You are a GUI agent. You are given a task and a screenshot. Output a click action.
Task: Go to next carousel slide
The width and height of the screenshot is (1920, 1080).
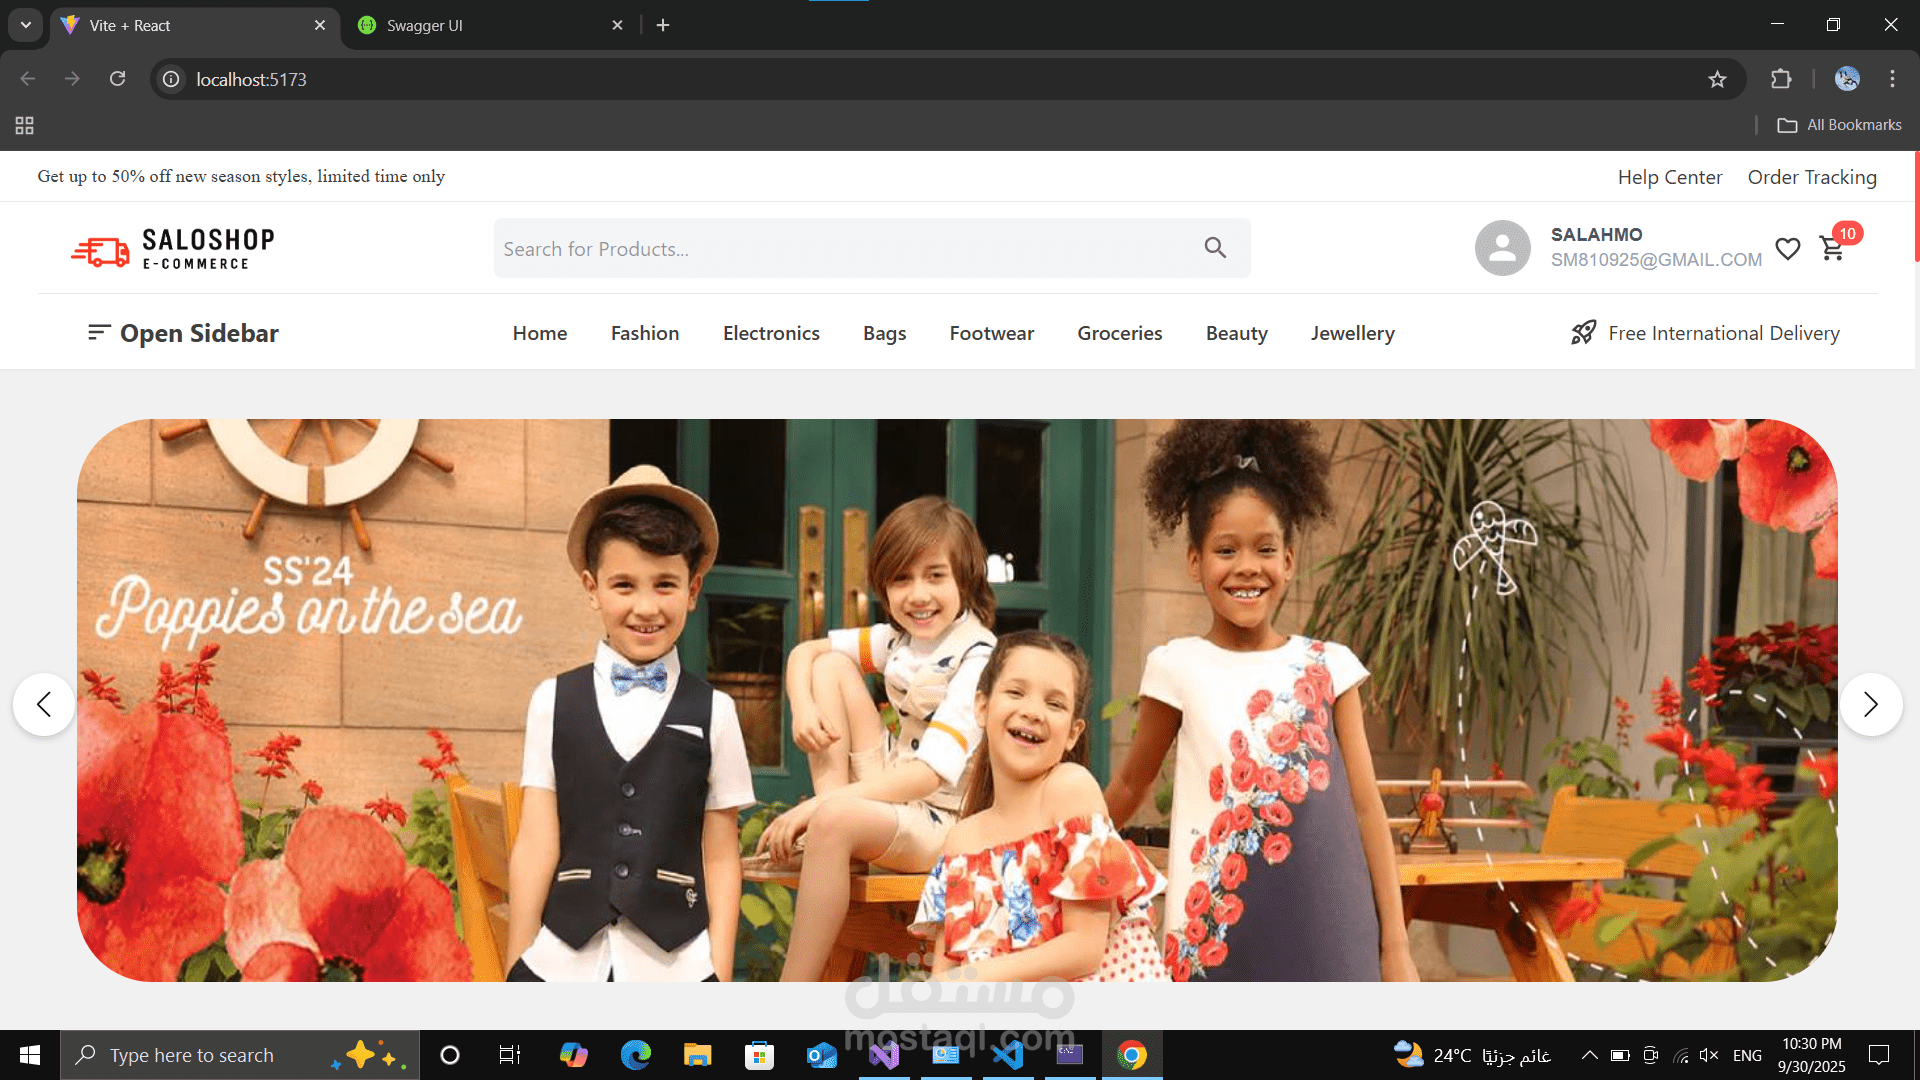(1871, 705)
